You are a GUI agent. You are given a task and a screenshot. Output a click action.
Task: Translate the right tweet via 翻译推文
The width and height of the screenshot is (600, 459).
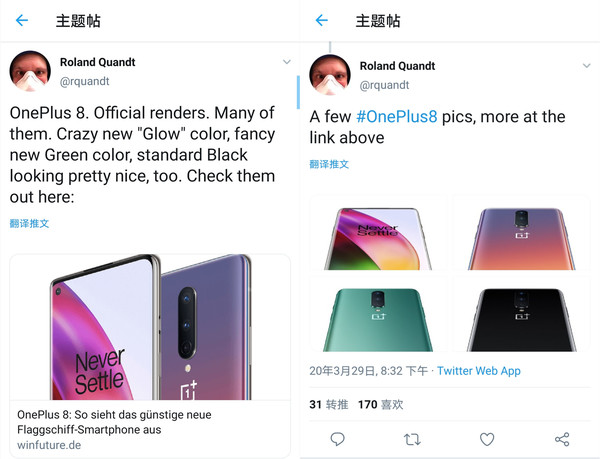pyautogui.click(x=329, y=164)
